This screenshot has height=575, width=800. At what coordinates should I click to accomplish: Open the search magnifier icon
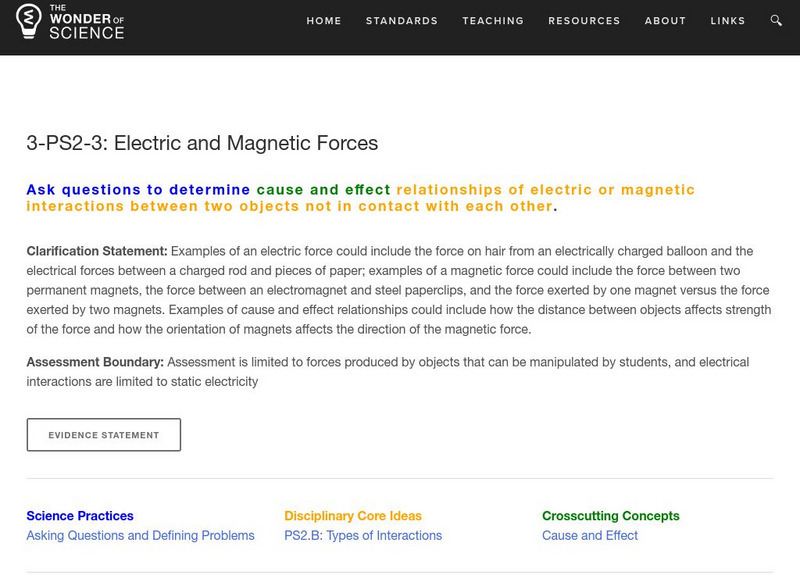point(776,20)
